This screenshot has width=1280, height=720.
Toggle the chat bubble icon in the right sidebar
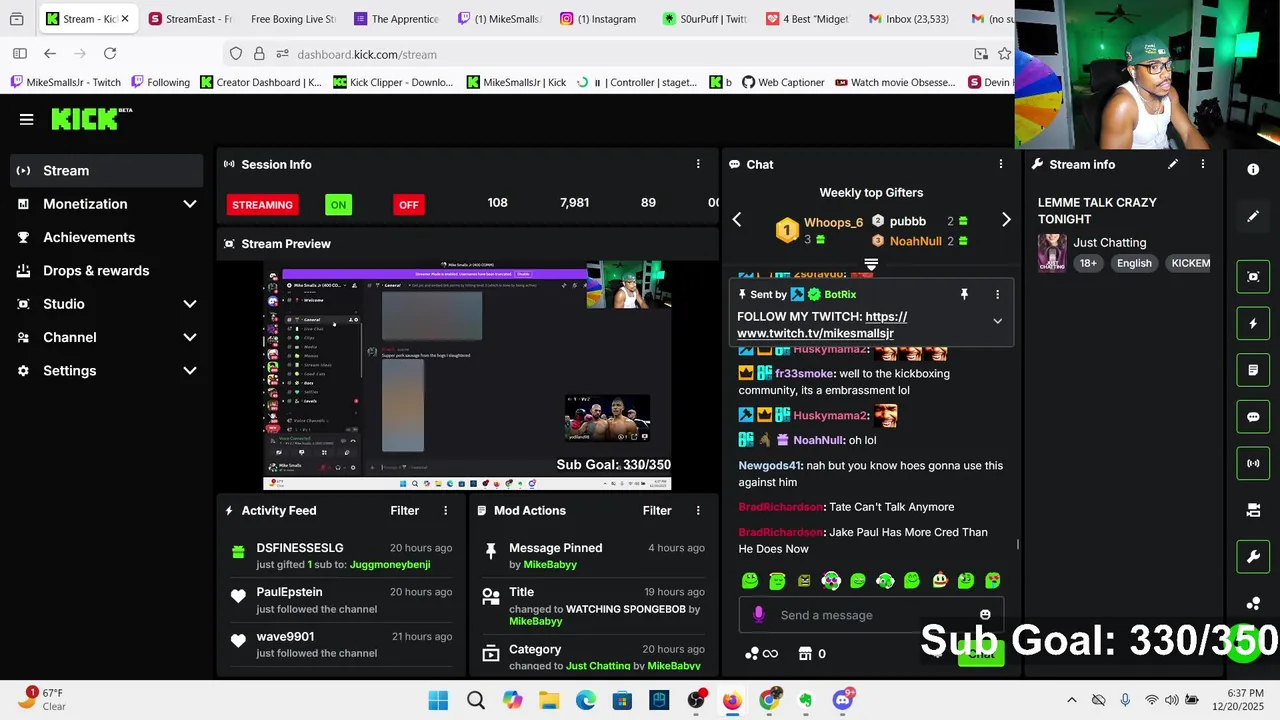1253,417
